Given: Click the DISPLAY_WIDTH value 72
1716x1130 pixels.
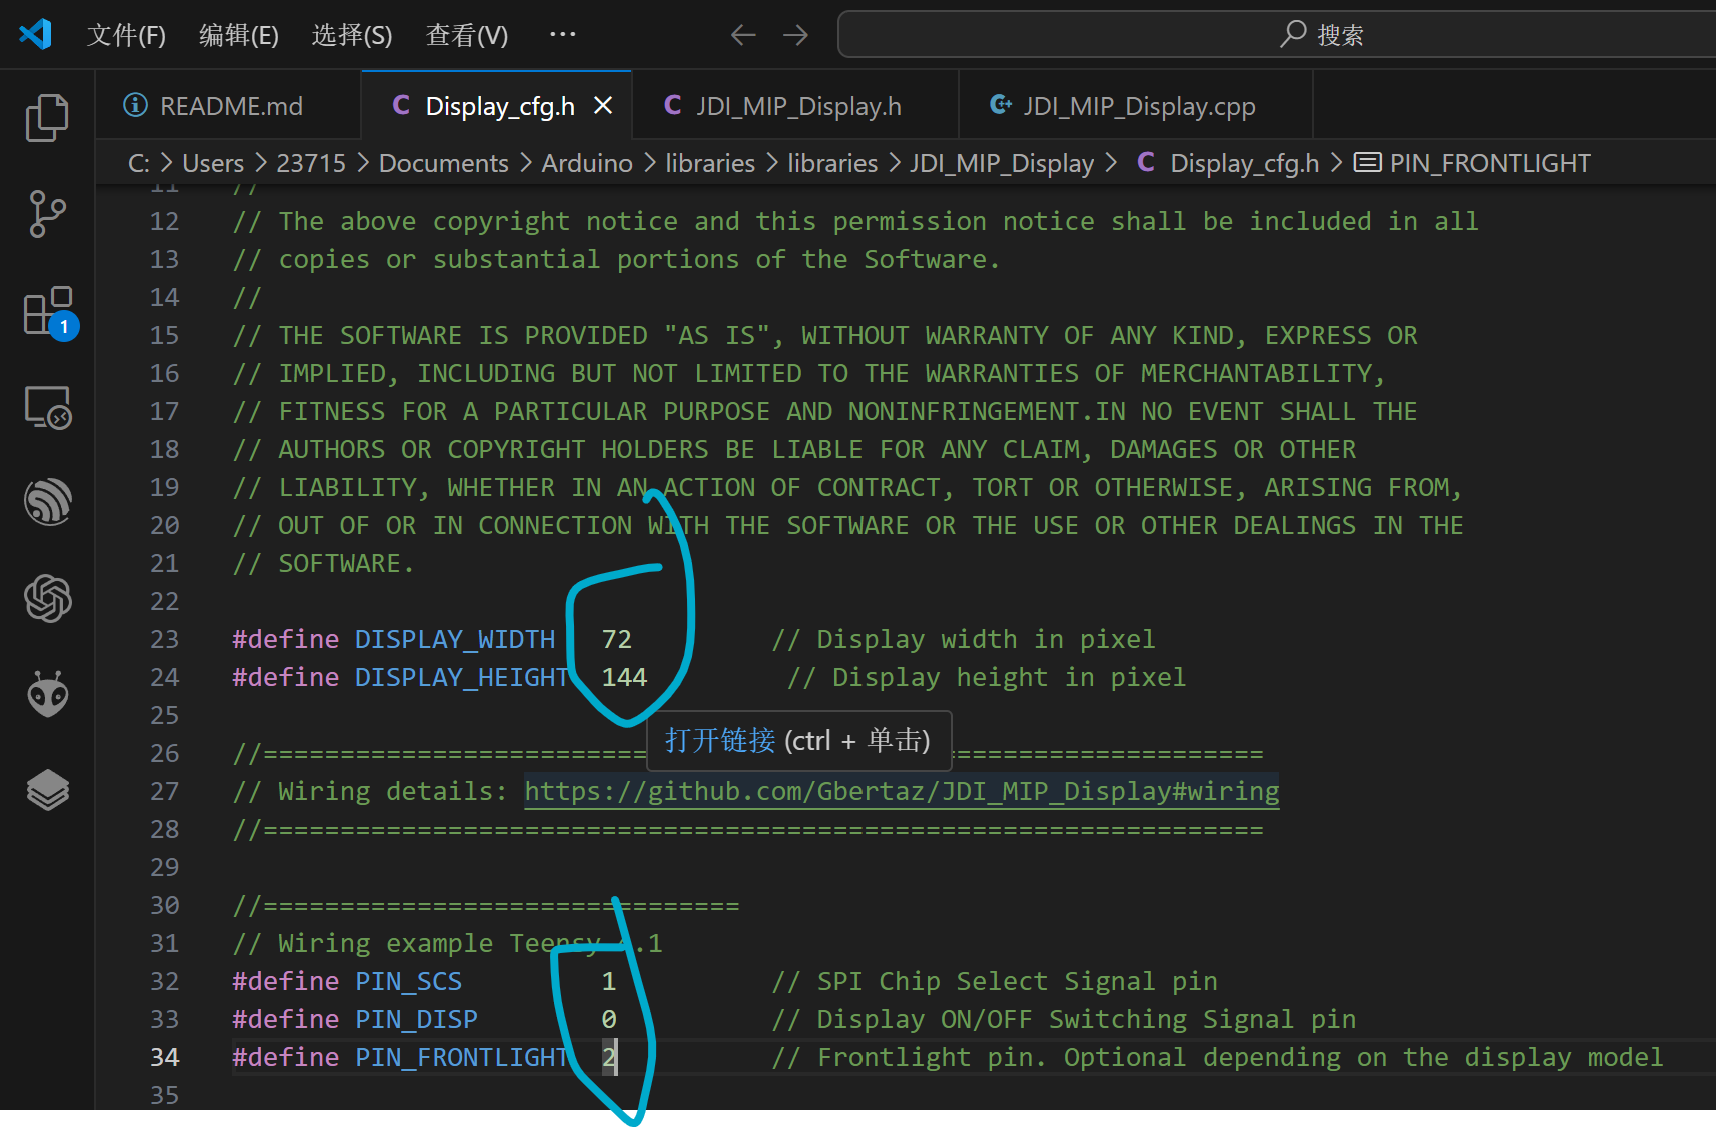Looking at the screenshot, I should [617, 639].
